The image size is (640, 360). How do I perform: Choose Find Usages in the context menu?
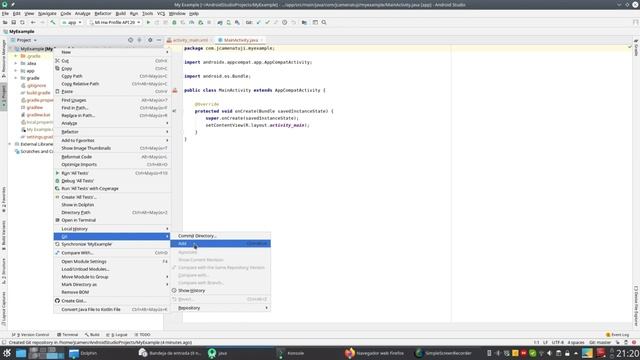click(x=112, y=100)
